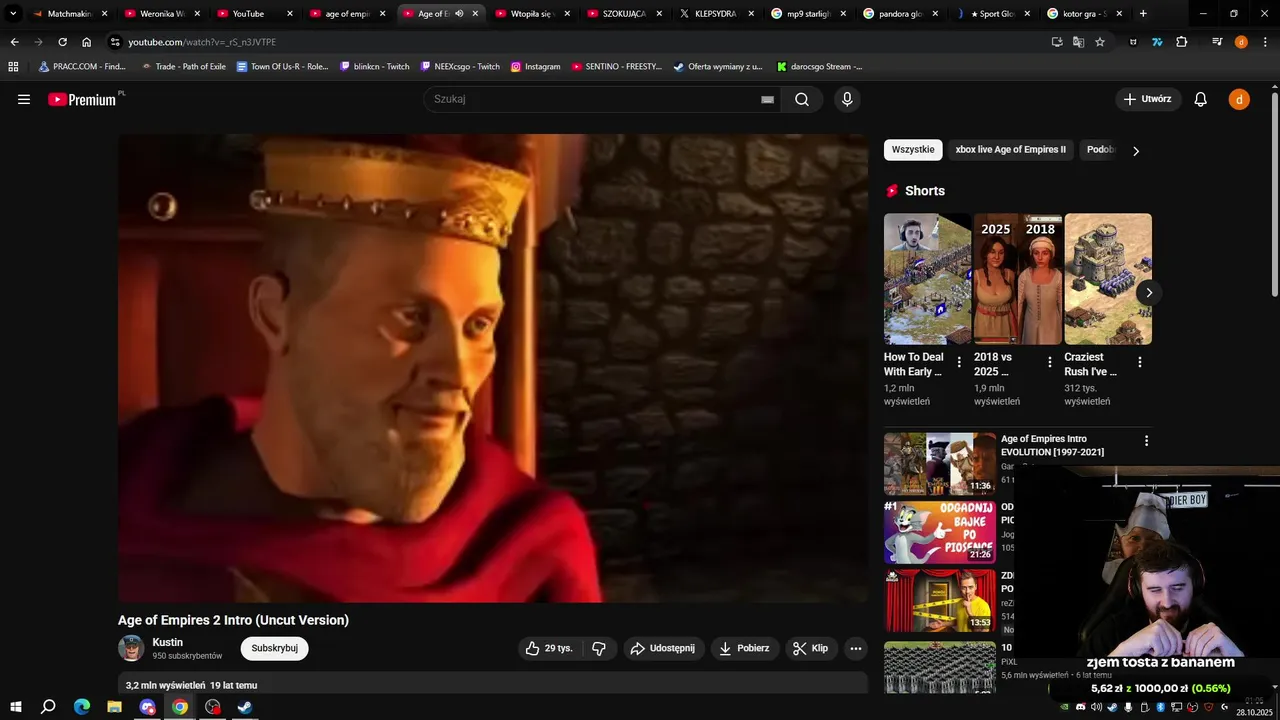This screenshot has width=1280, height=720.
Task: Open Chrome from the taskbar
Action: coord(180,707)
